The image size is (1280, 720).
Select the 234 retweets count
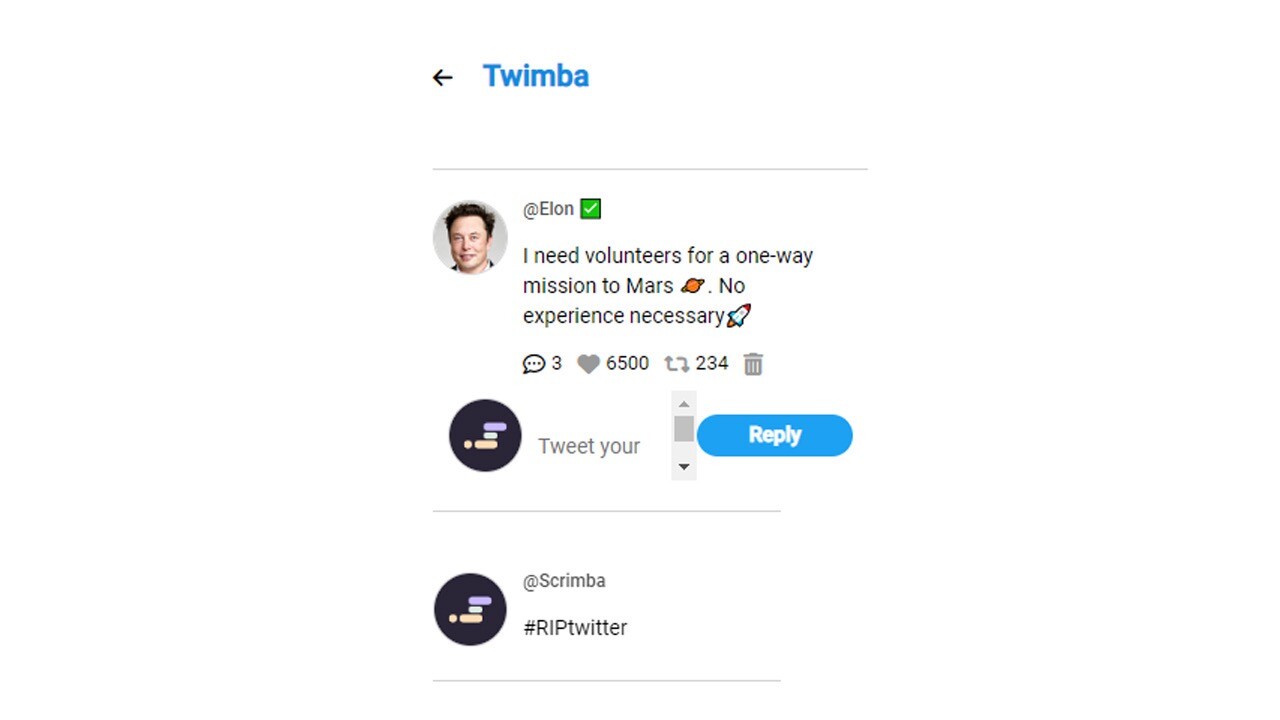pos(712,364)
